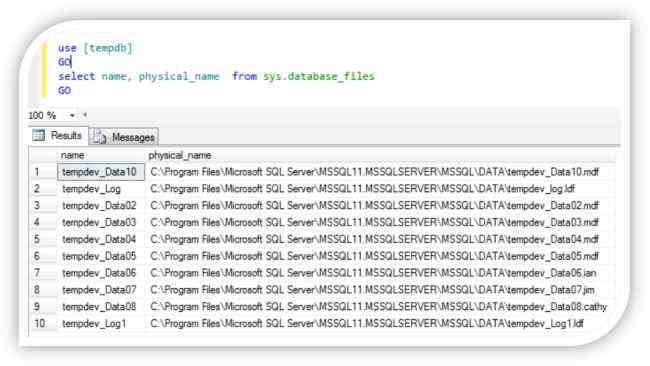This screenshot has height=366, width=650.
Task: Click the final GO line in editor
Action: click(x=64, y=90)
